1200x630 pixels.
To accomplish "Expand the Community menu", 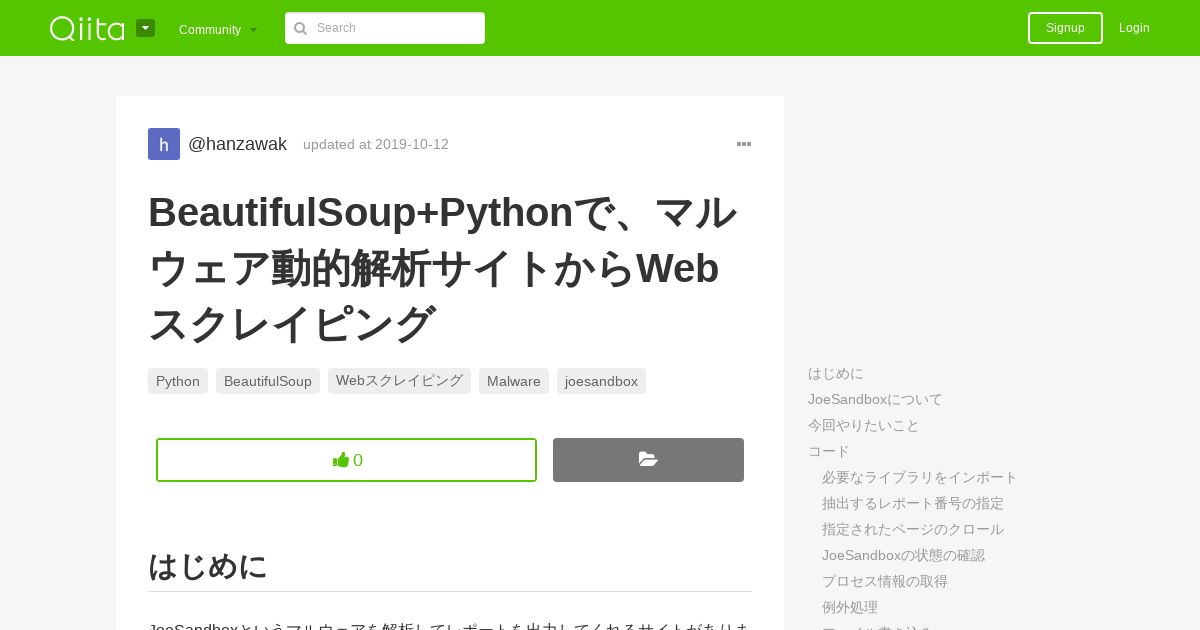I will pos(218,29).
